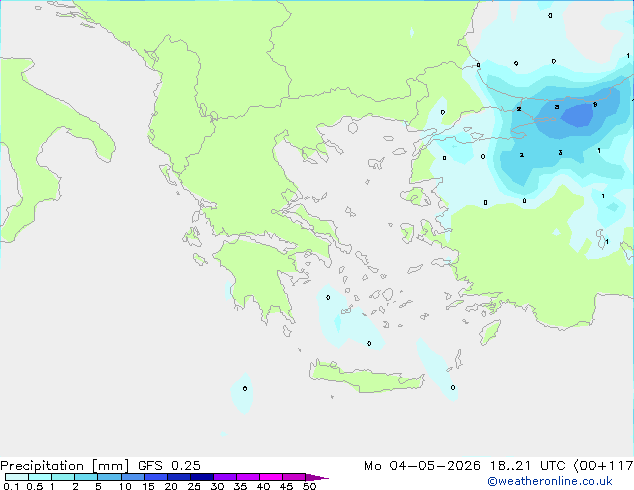Click the "Mo 04-05-2026" date label

[x=423, y=466]
